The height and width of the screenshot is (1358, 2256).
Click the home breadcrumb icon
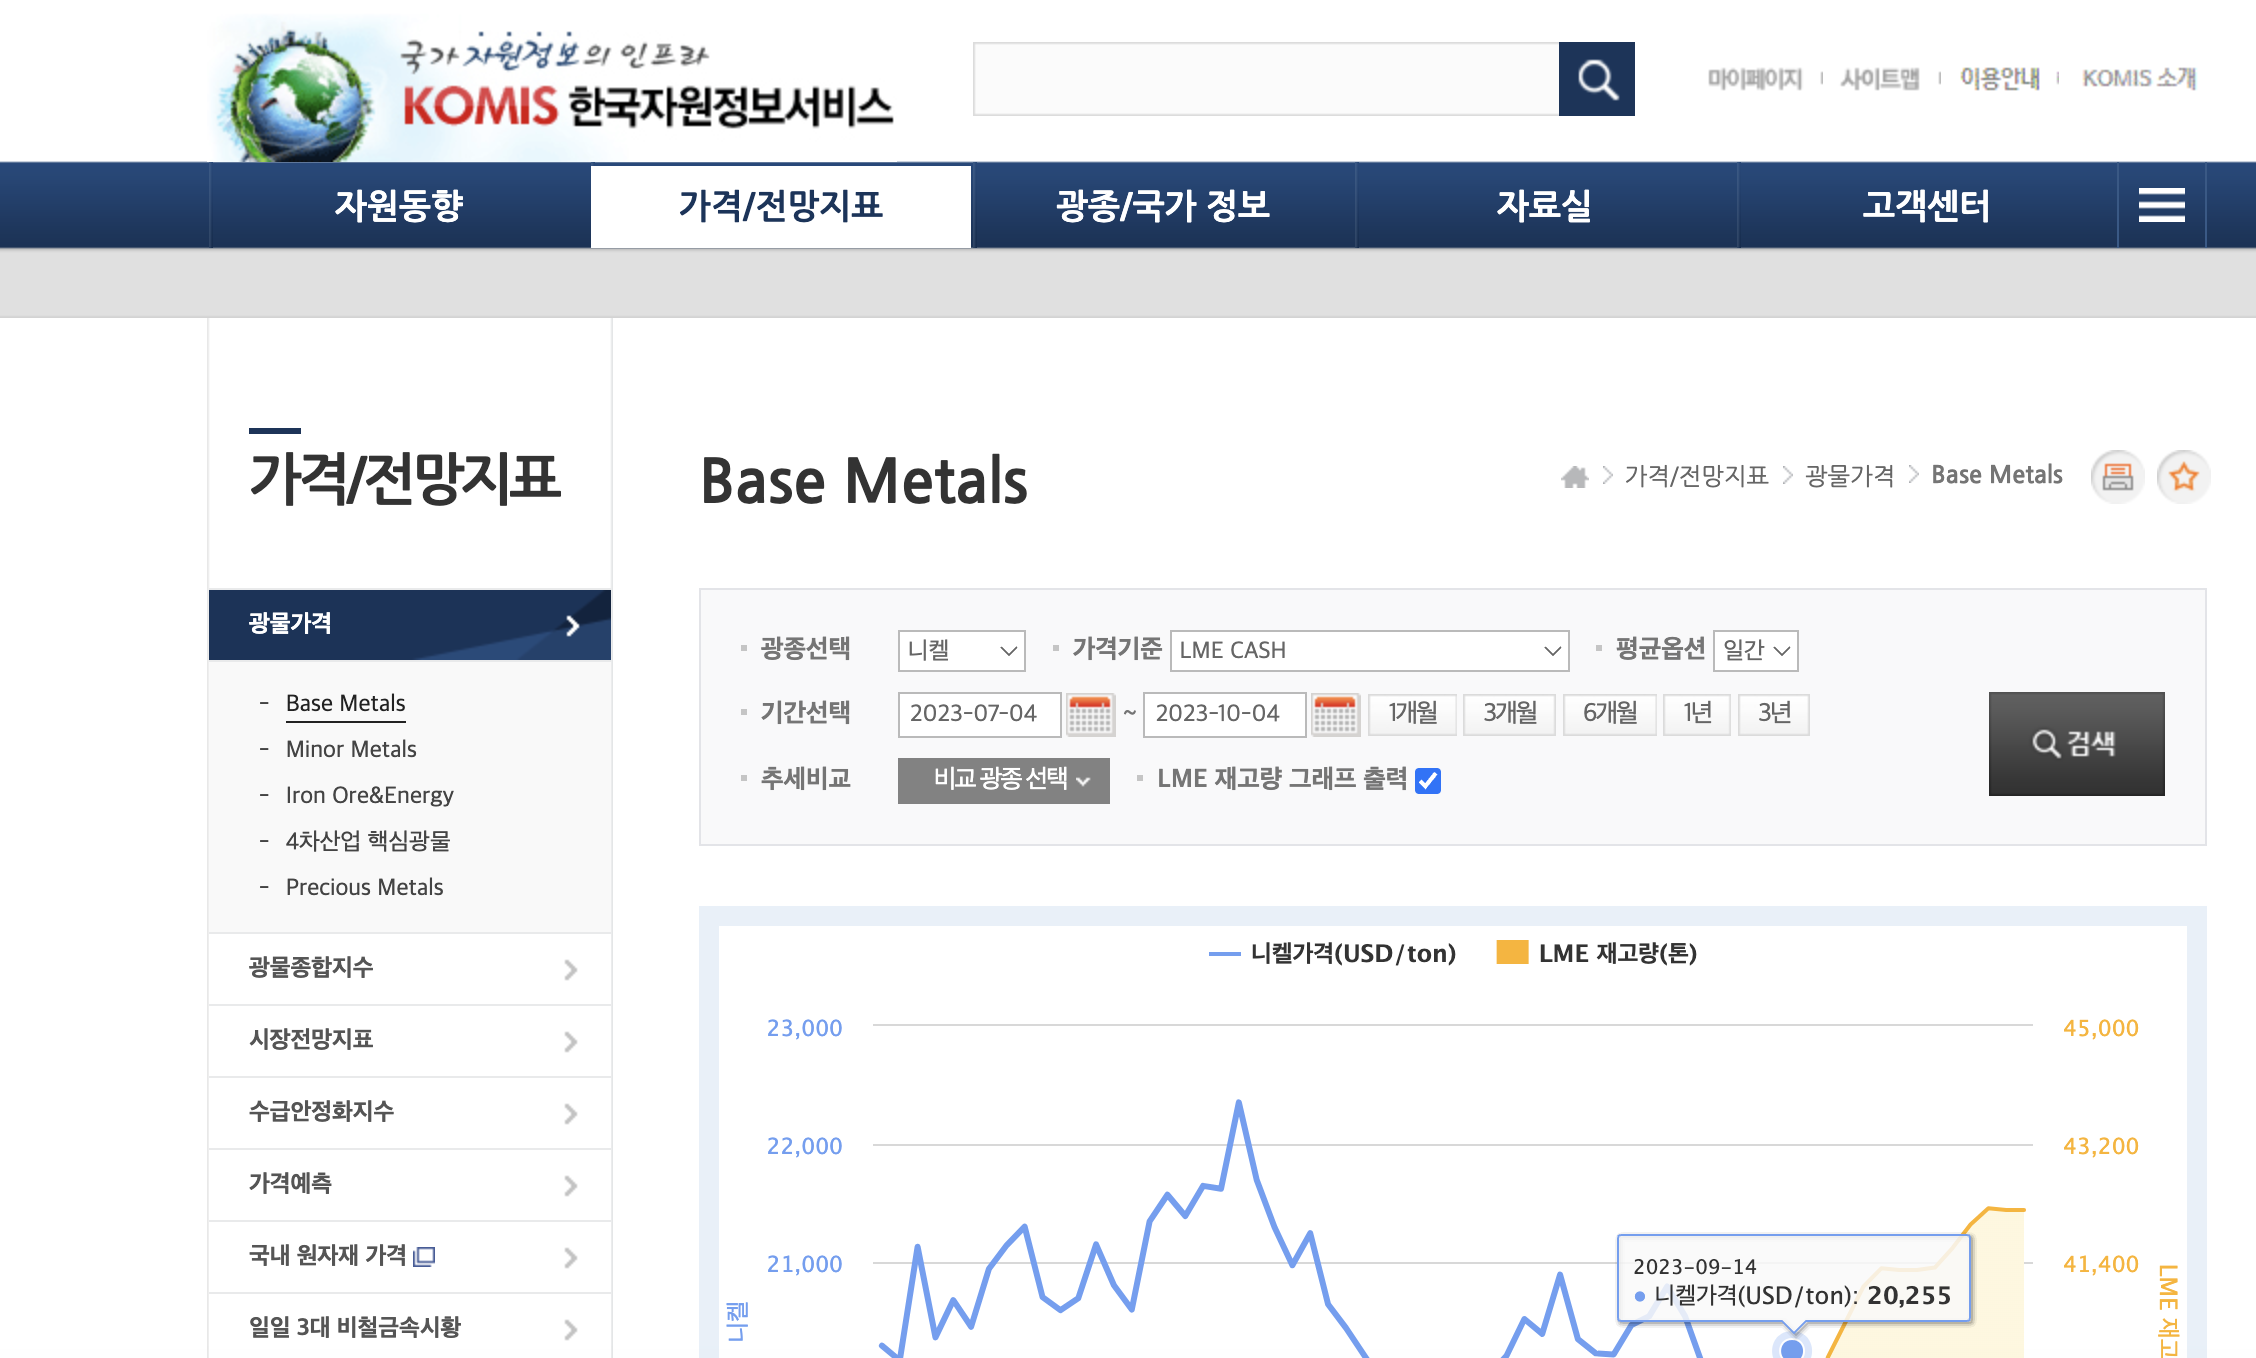[1574, 477]
